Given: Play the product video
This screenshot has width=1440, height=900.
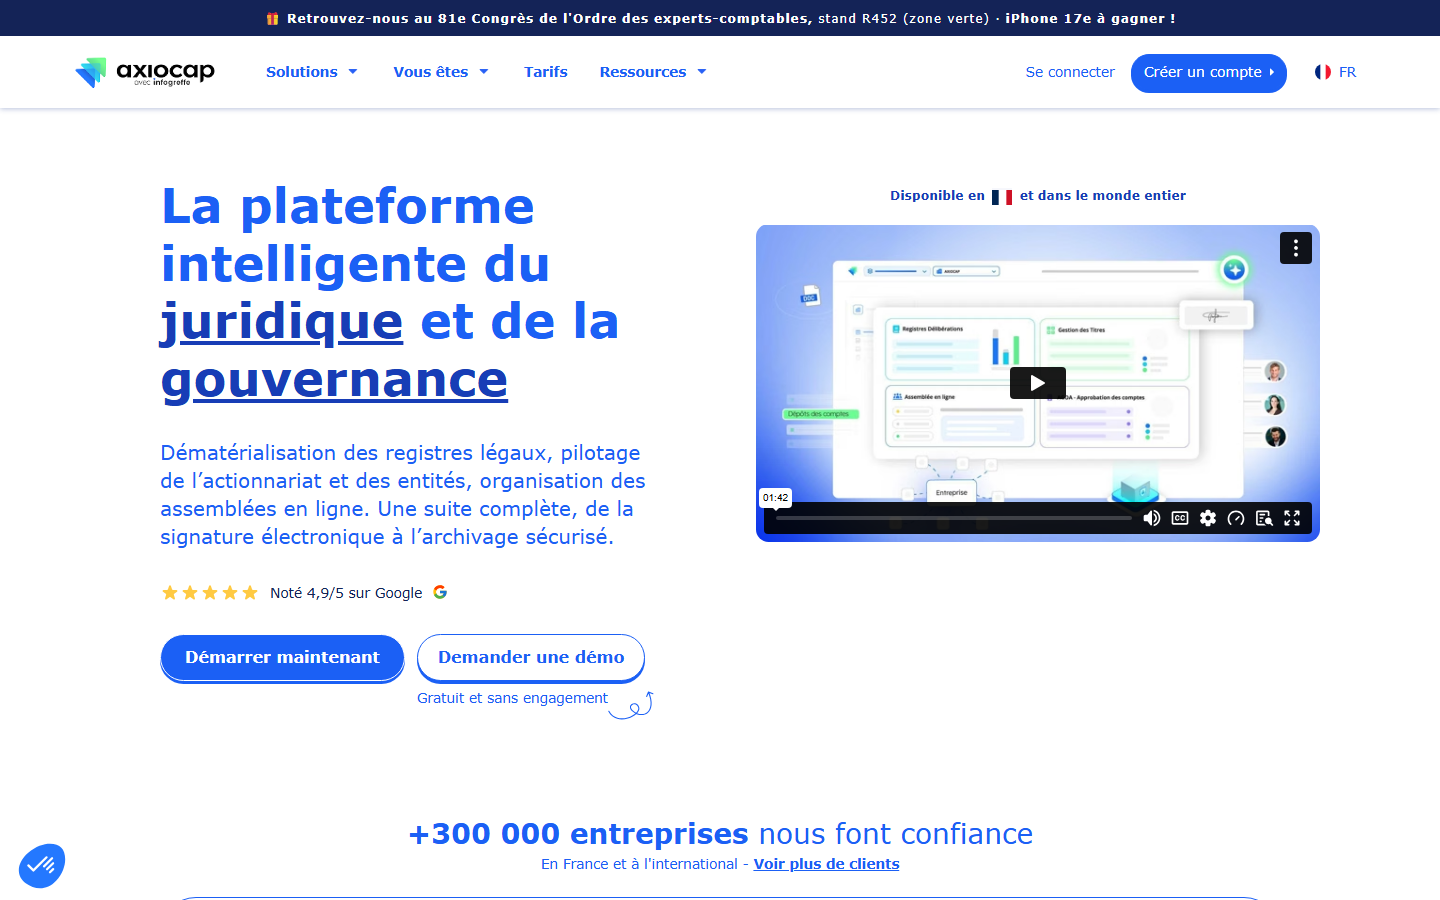Looking at the screenshot, I should [x=1037, y=383].
